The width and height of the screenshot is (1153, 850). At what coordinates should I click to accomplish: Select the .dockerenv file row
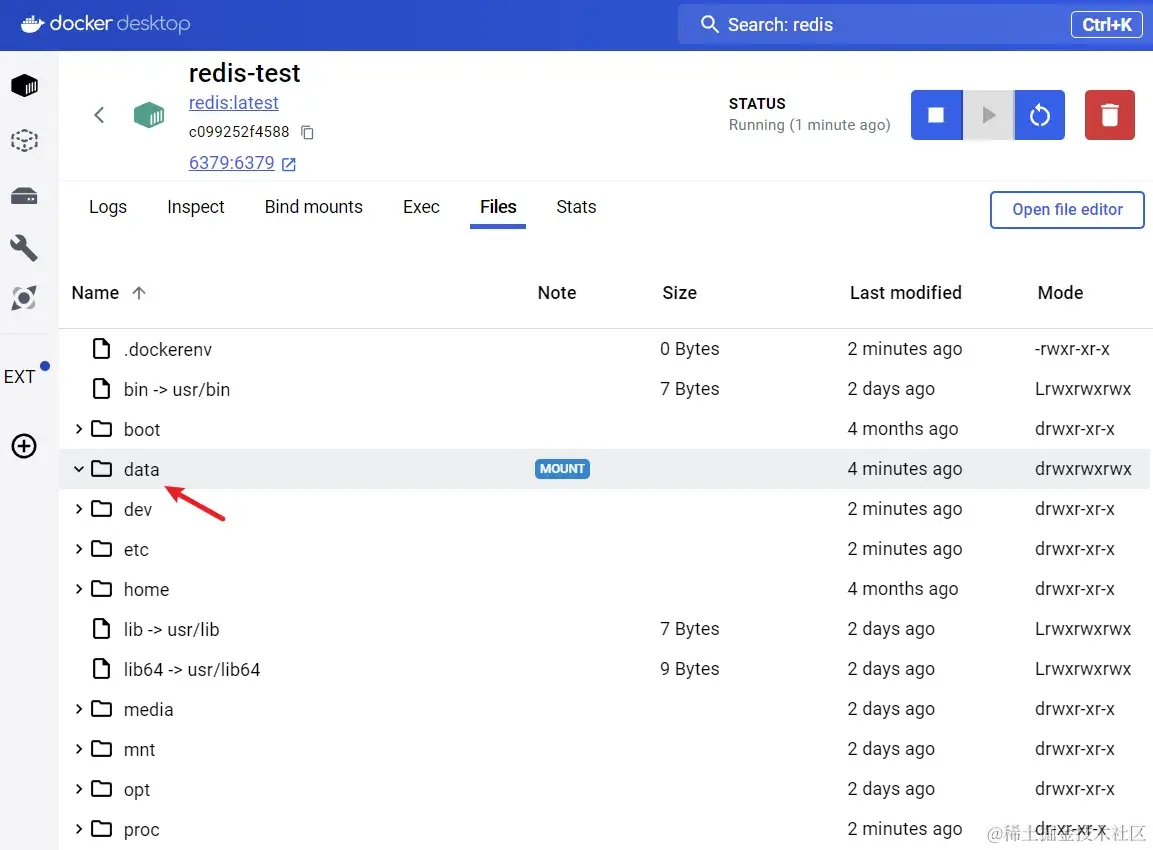pos(604,349)
